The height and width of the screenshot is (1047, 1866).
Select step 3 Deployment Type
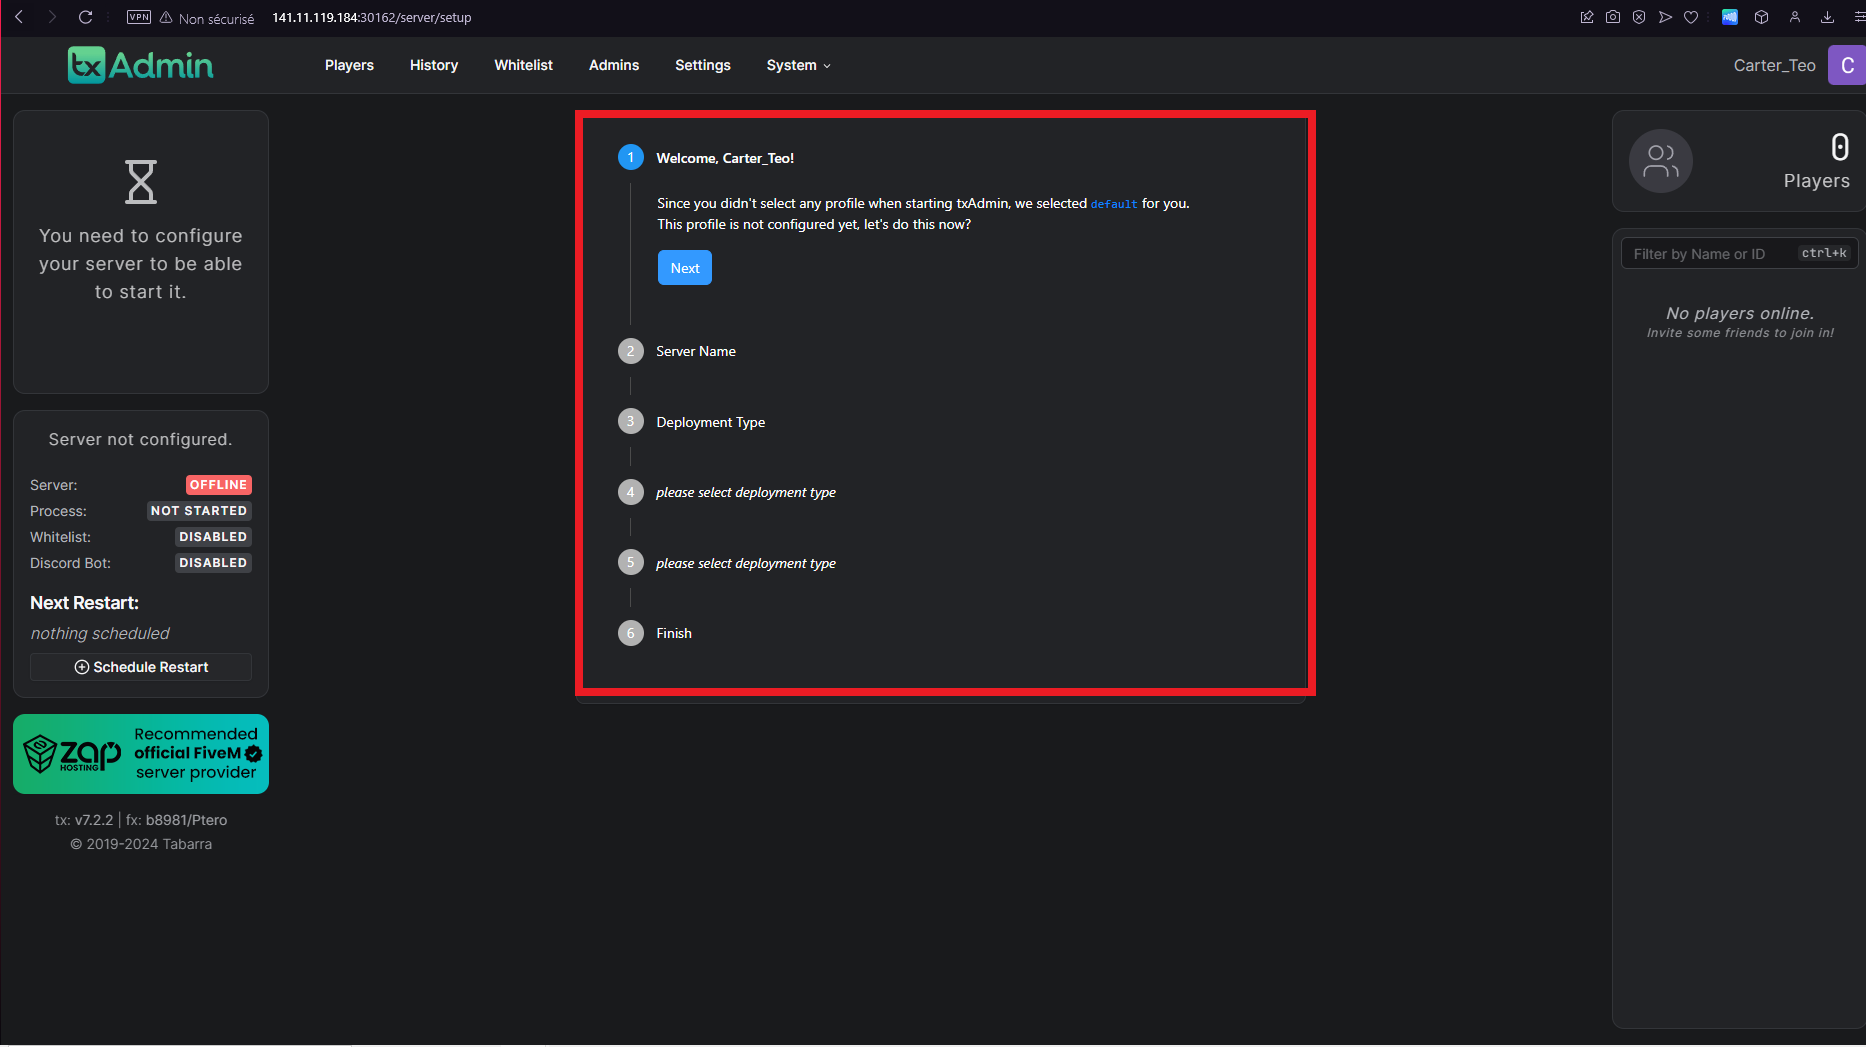[710, 422]
